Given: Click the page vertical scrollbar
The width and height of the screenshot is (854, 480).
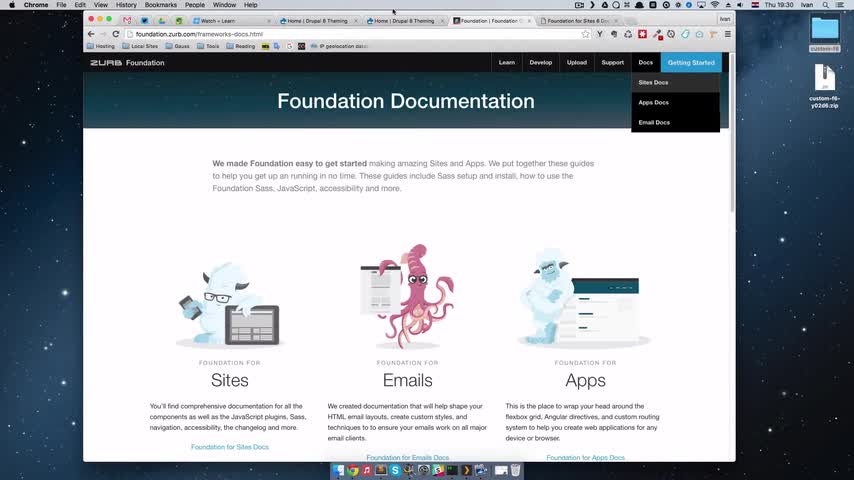Looking at the screenshot, I should (x=733, y=133).
